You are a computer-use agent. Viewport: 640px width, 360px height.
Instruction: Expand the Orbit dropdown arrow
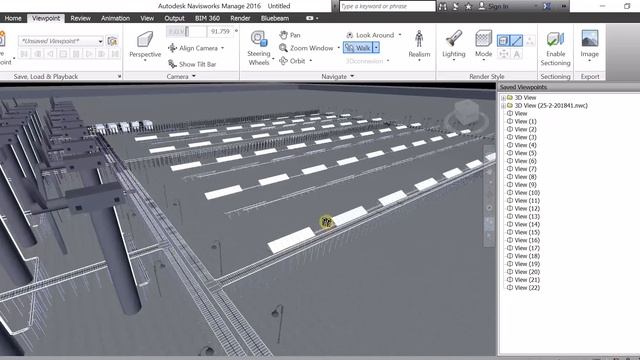[311, 61]
